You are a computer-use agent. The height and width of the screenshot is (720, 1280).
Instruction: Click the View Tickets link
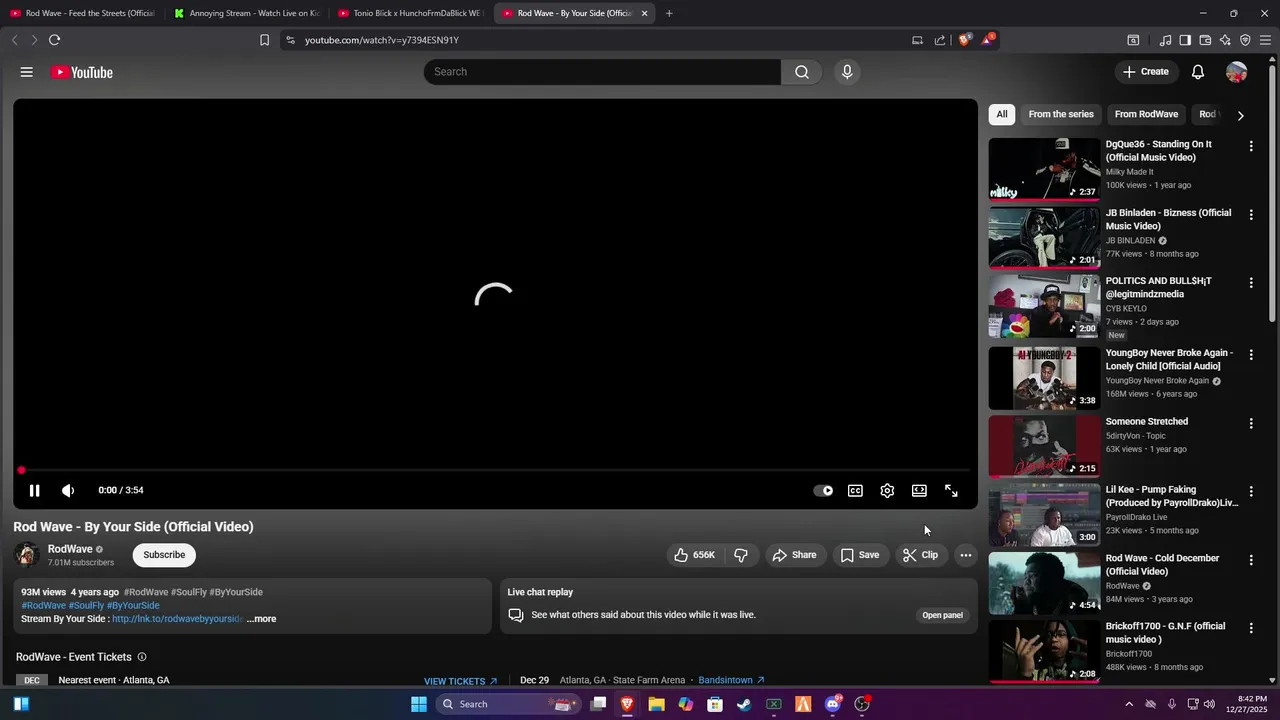460,681
